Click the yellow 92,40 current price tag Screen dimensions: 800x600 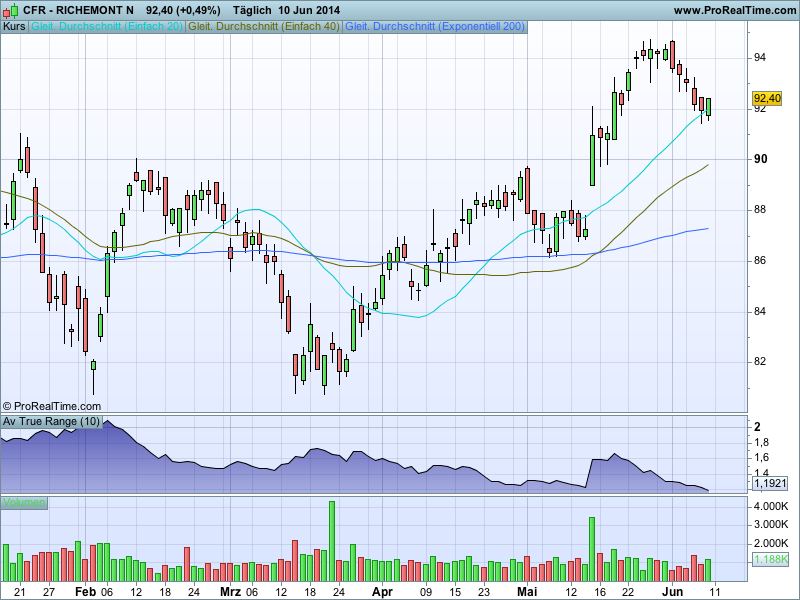pos(767,98)
